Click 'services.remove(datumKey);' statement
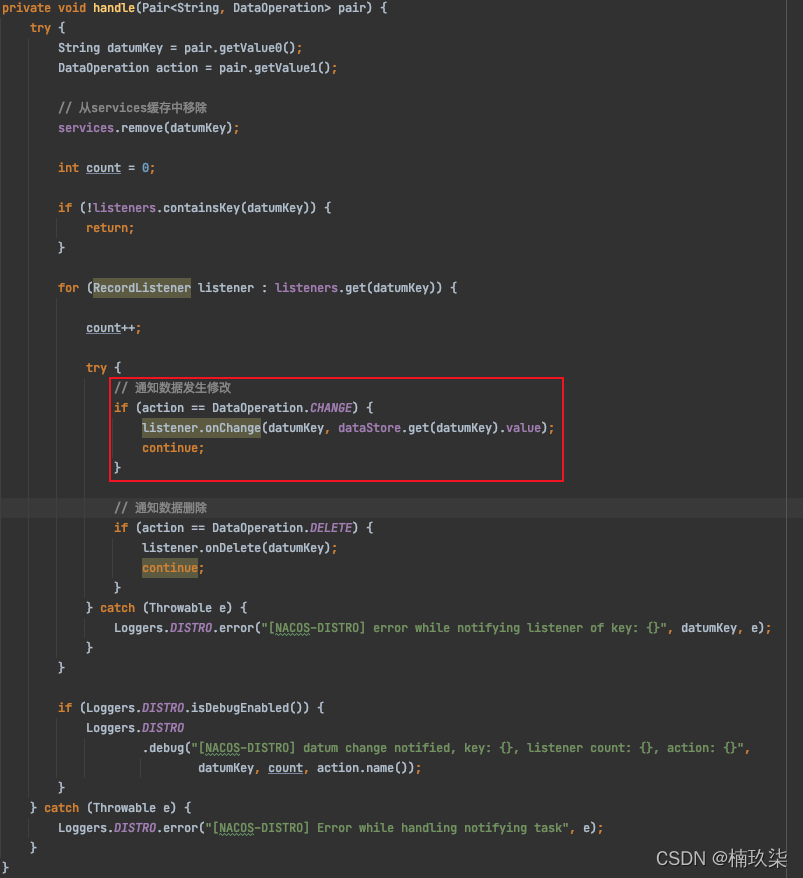Screen dimensions: 803x878 point(149,128)
